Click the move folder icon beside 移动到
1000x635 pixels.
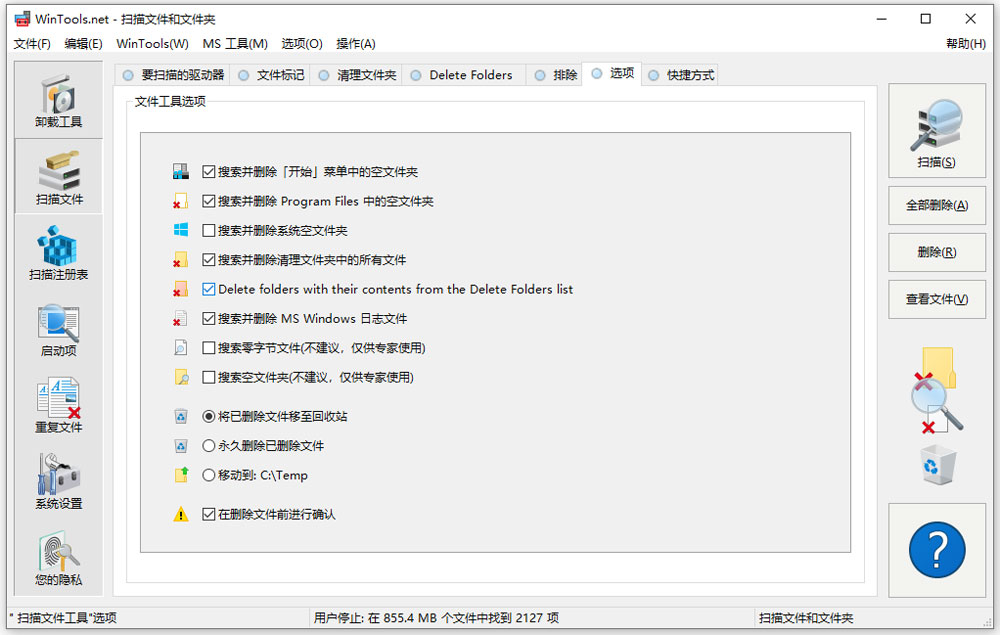click(x=180, y=475)
